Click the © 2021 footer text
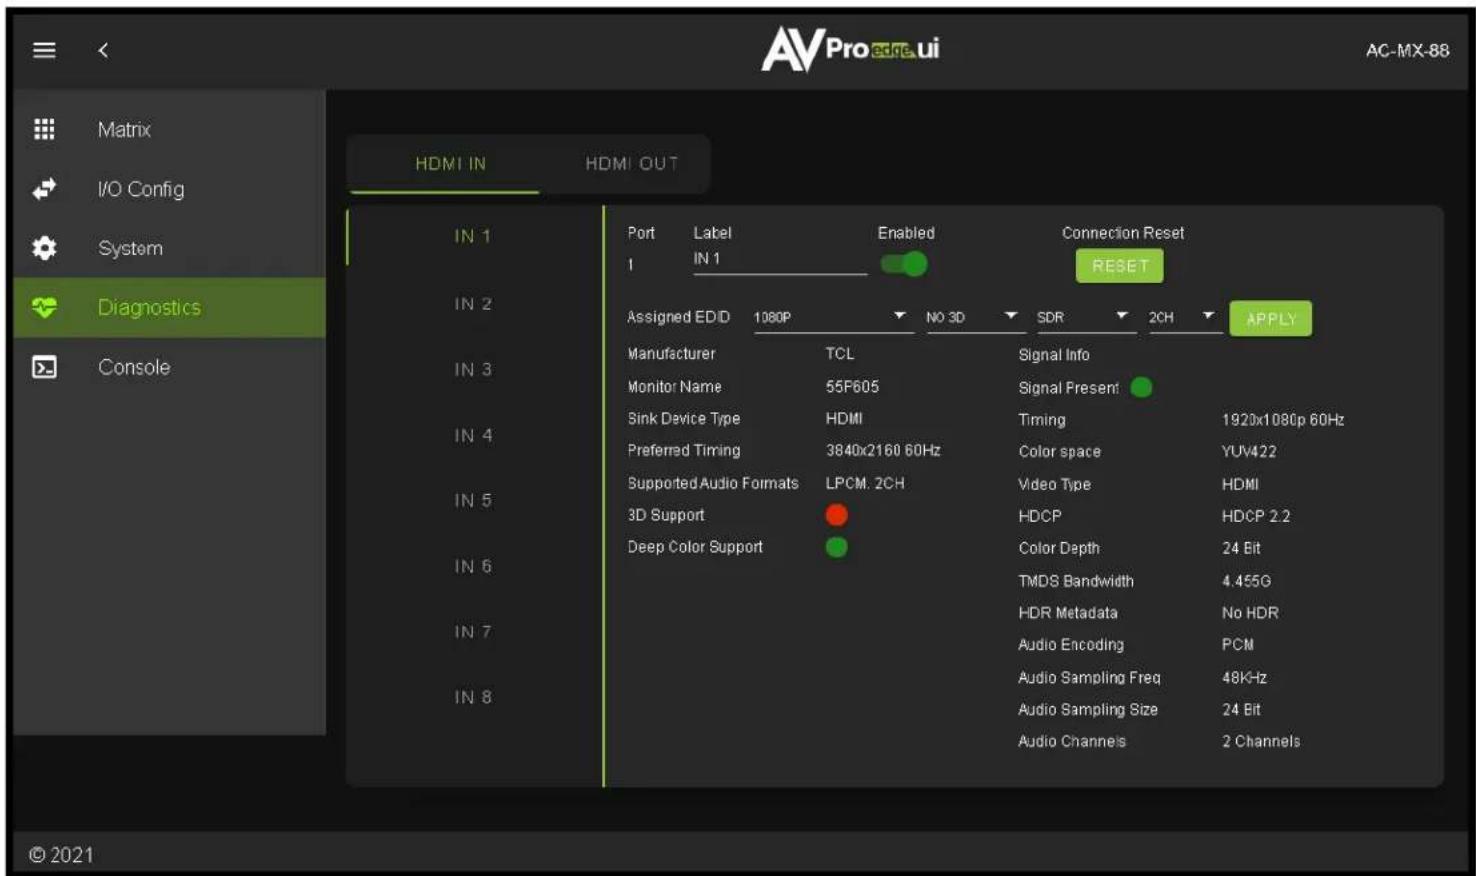Image resolution: width=1476 pixels, height=876 pixels. click(x=61, y=855)
